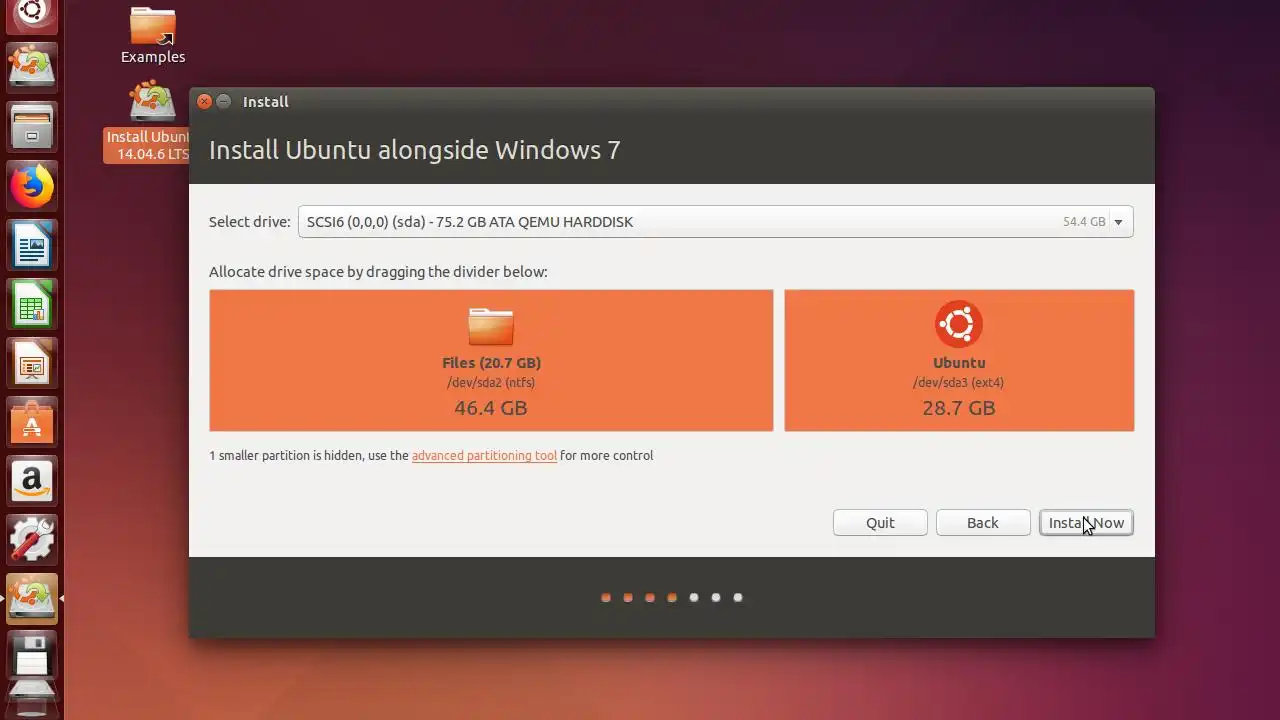Minimize the Install window

(x=224, y=101)
